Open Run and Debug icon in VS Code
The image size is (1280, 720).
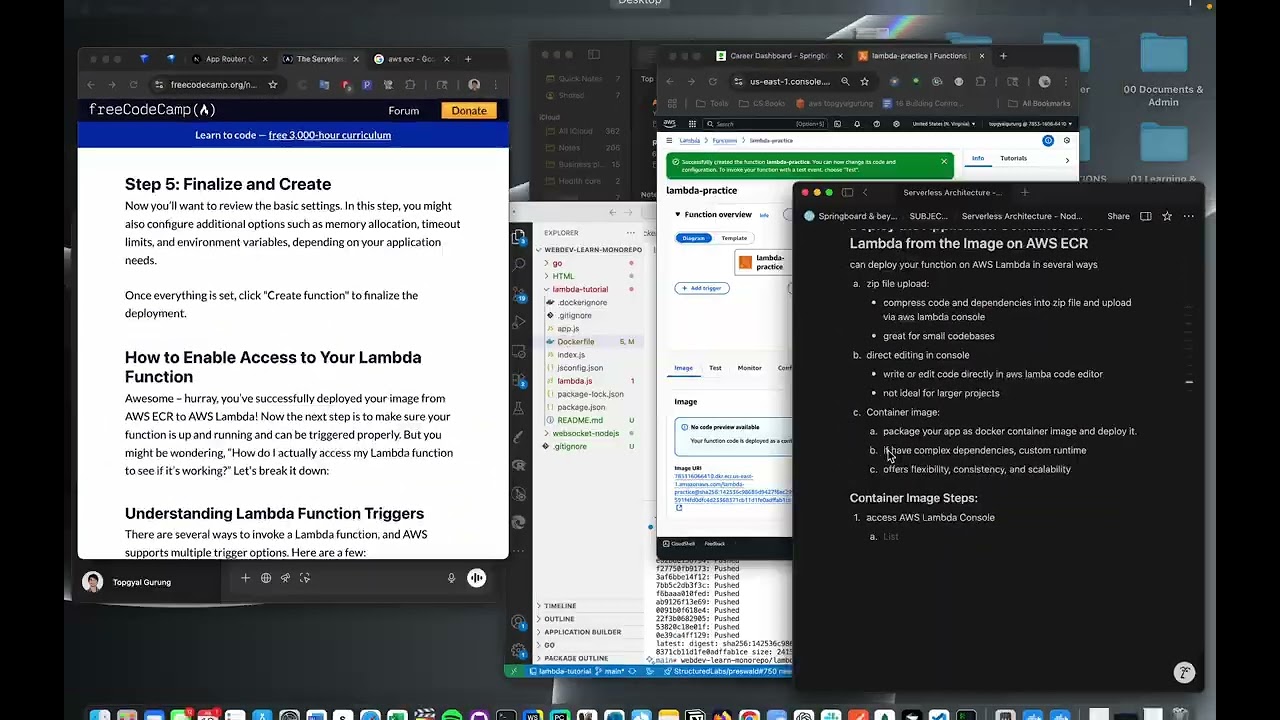pyautogui.click(x=518, y=324)
